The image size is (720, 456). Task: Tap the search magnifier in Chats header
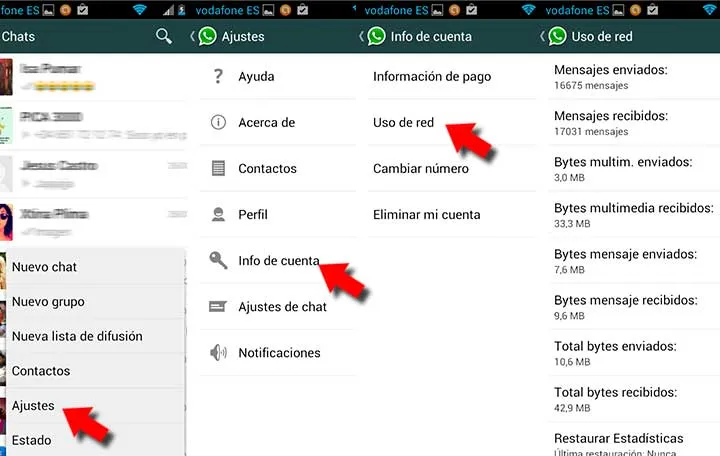click(164, 36)
